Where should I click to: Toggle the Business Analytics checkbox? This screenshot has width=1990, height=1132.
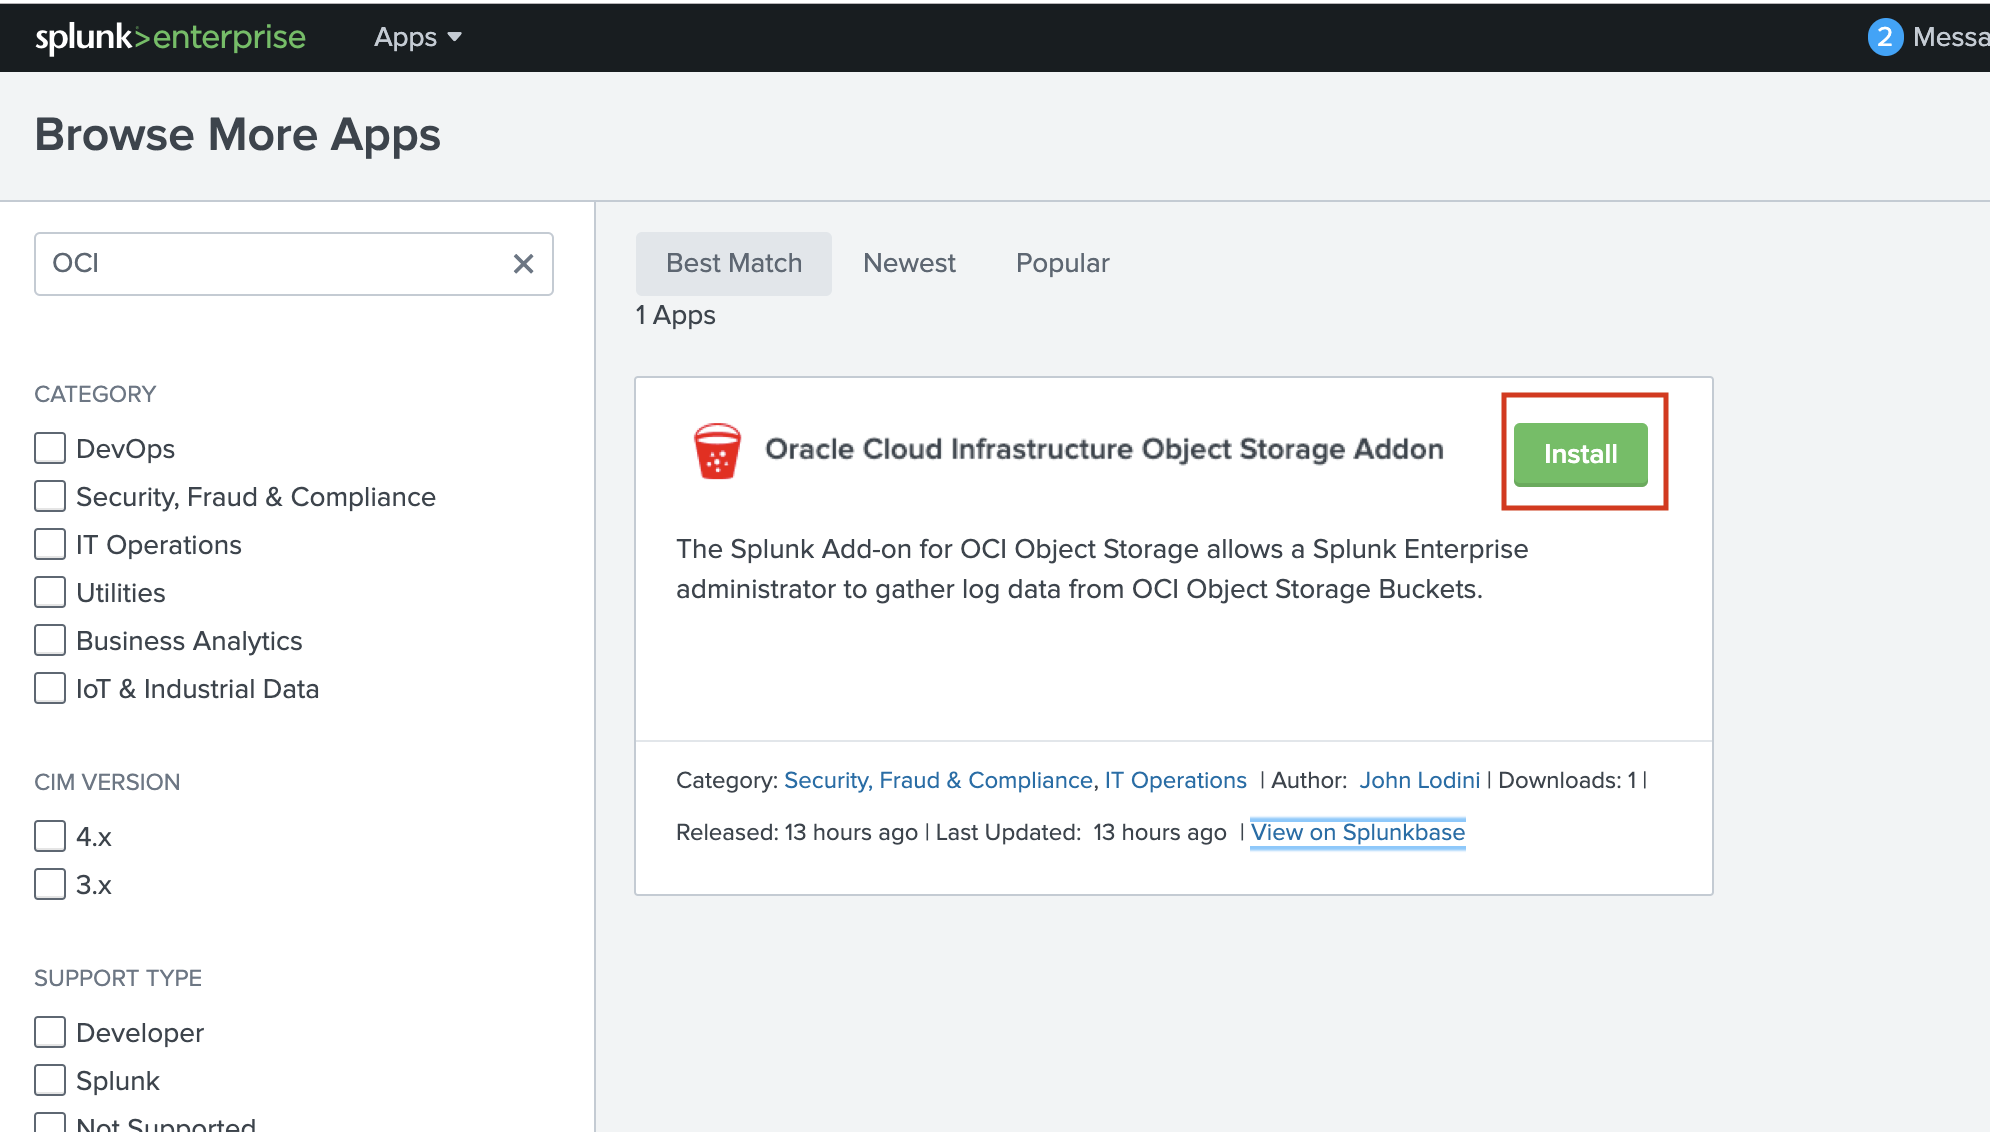pos(50,640)
